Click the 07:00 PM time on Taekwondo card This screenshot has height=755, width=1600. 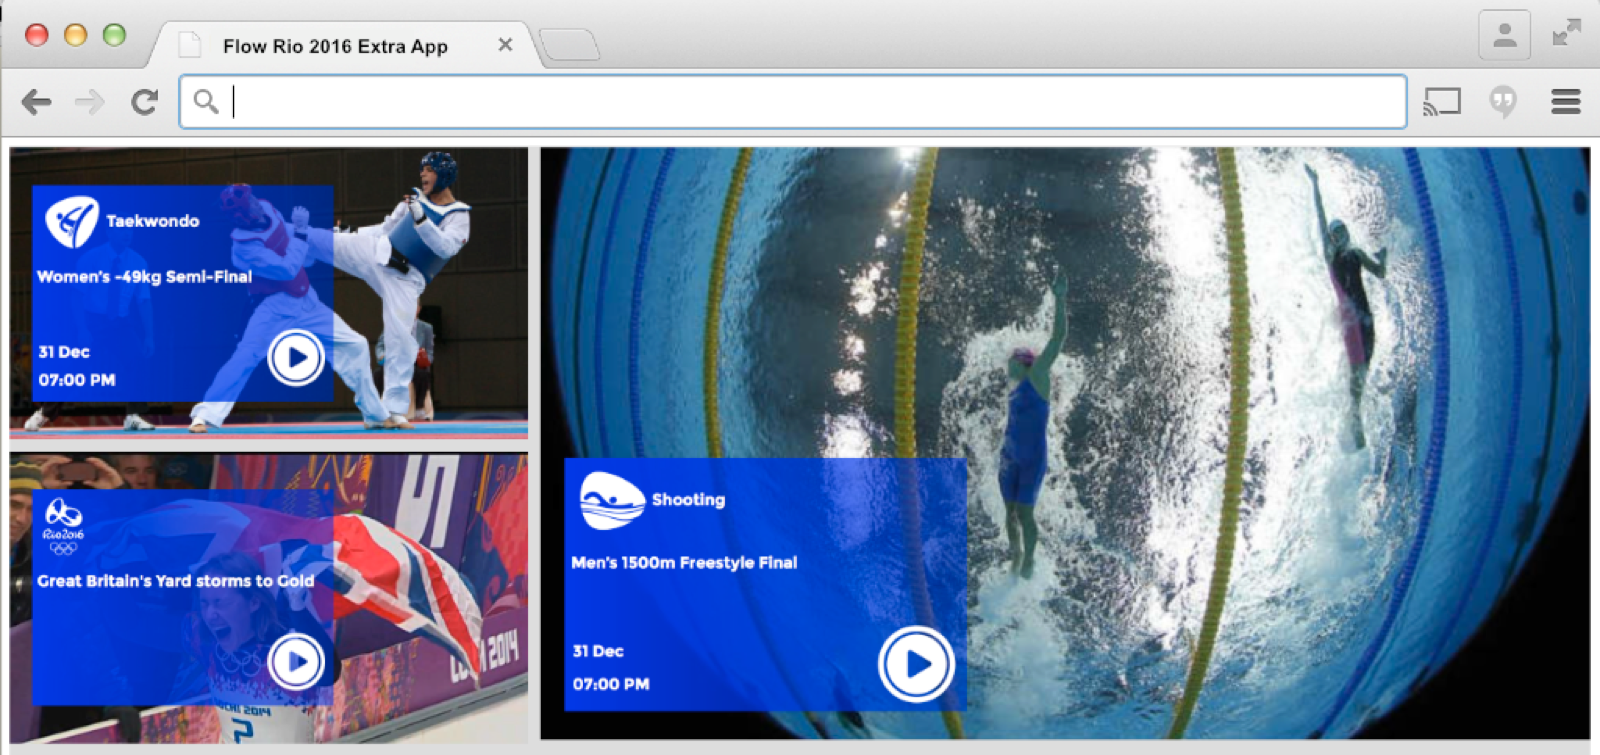(x=77, y=380)
